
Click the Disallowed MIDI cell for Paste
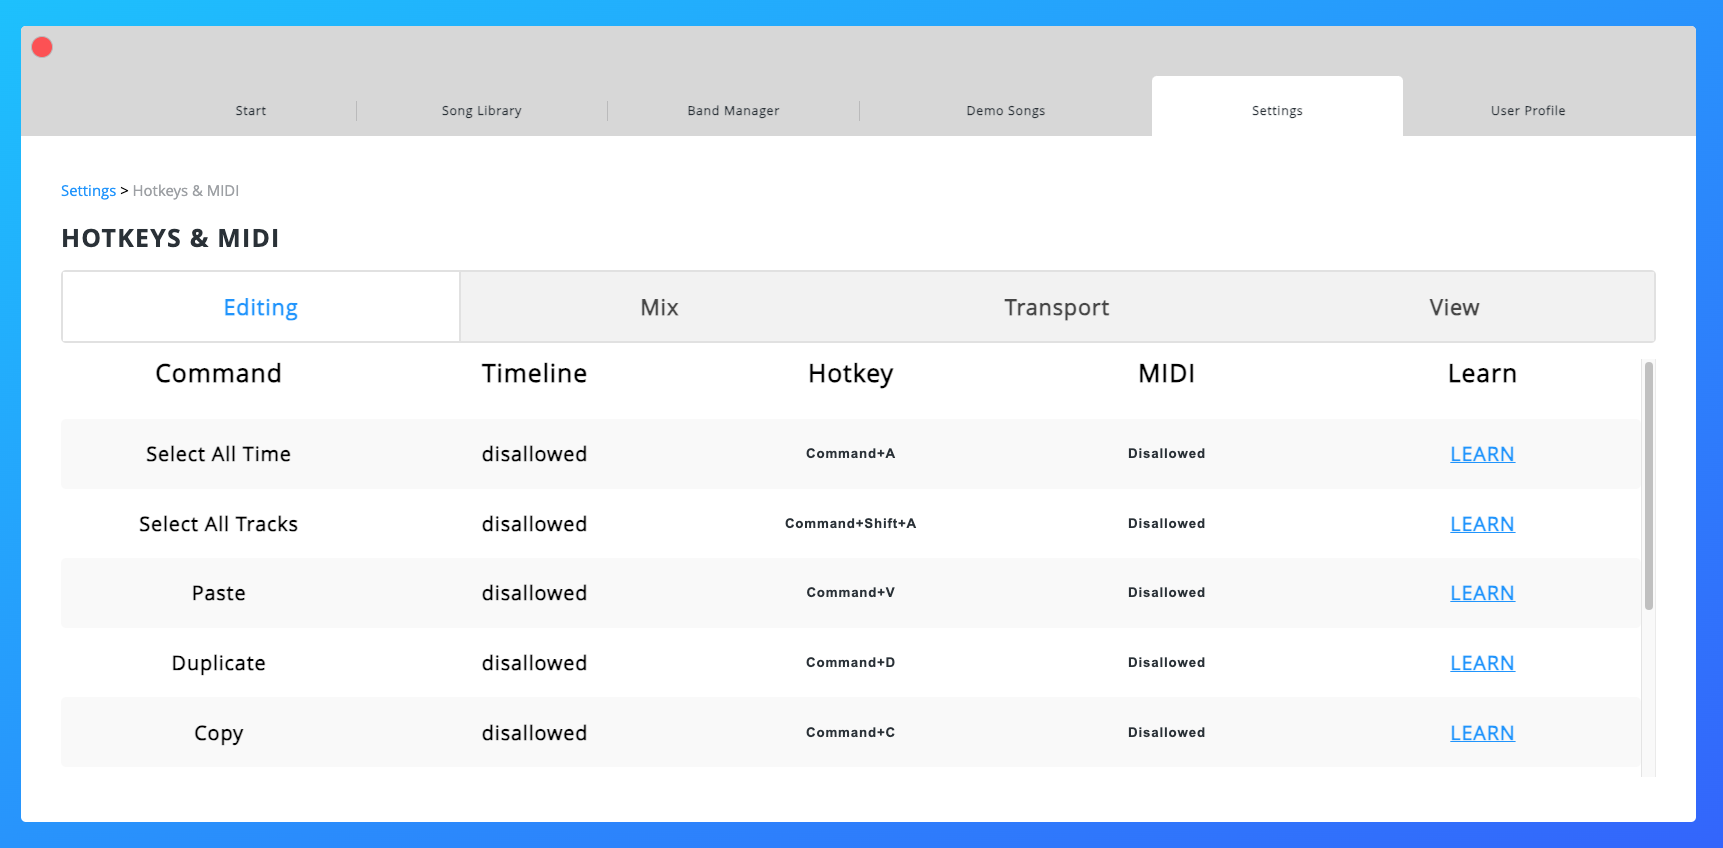(1166, 593)
